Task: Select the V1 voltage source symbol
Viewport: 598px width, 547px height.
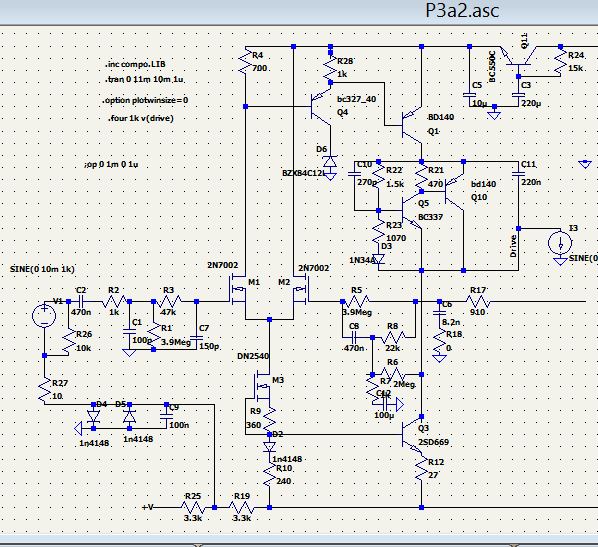Action: pyautogui.click(x=44, y=316)
